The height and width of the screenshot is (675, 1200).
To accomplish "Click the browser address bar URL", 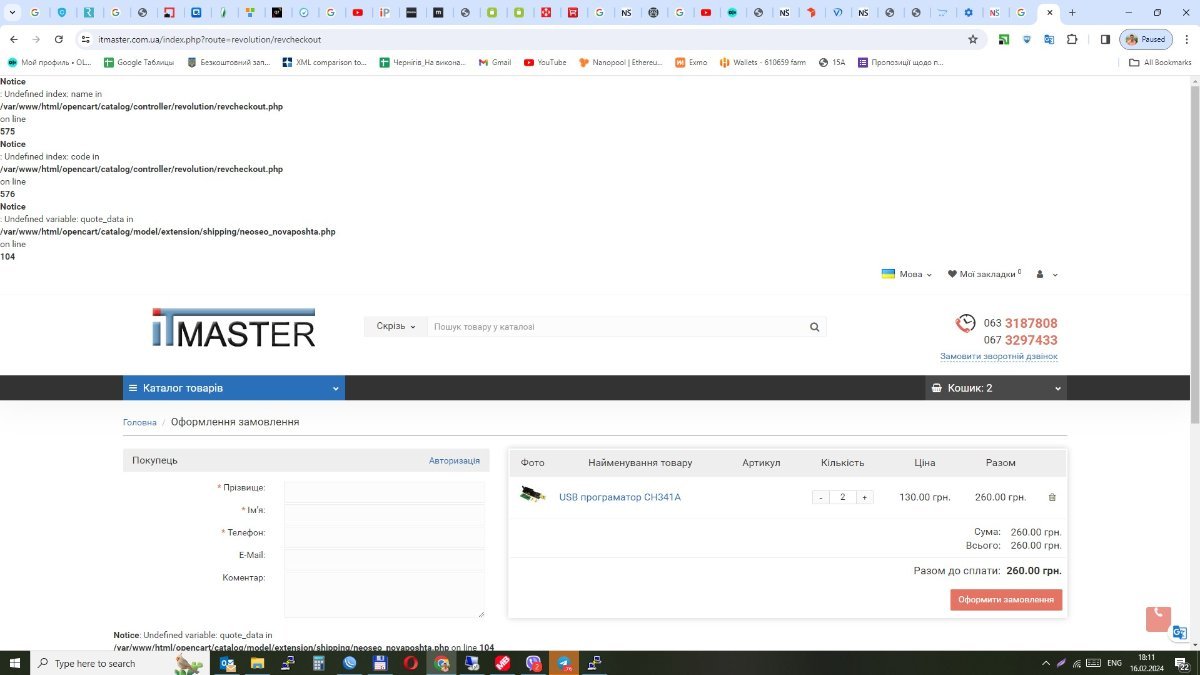I will click(x=210, y=39).
